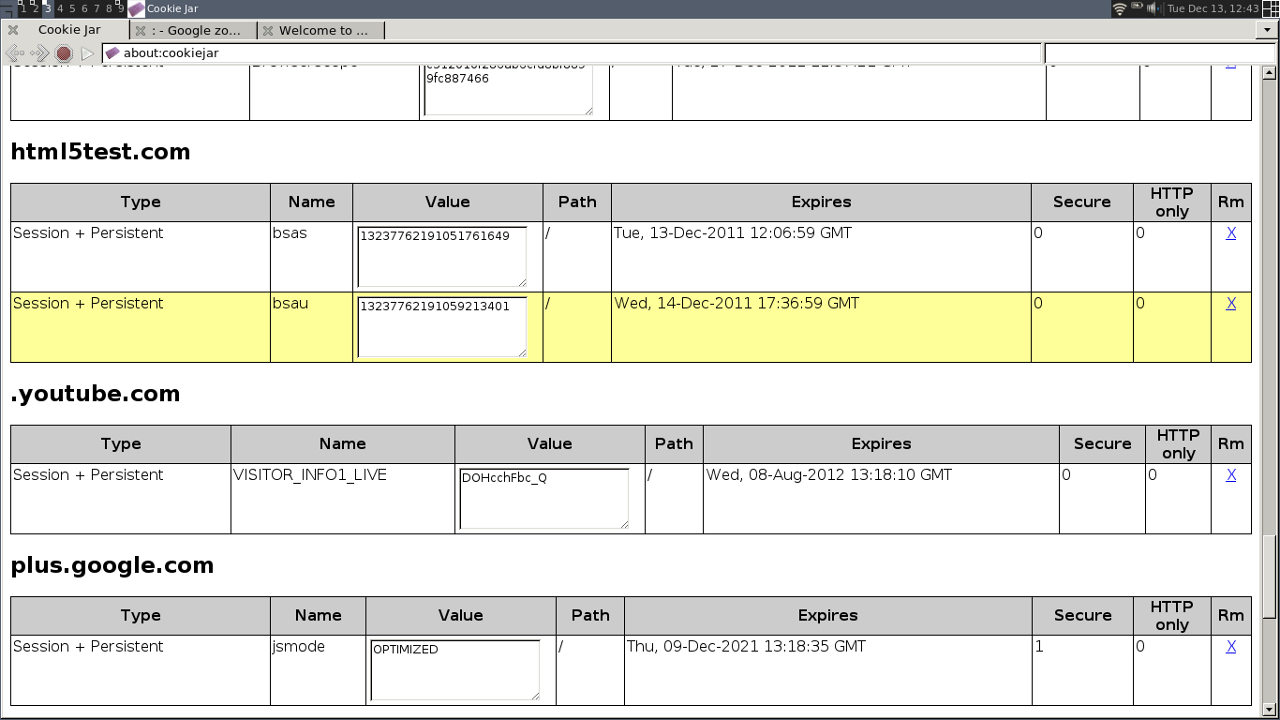This screenshot has width=1280, height=720.
Task: Click the search field right of address bar
Action: click(x=1160, y=53)
